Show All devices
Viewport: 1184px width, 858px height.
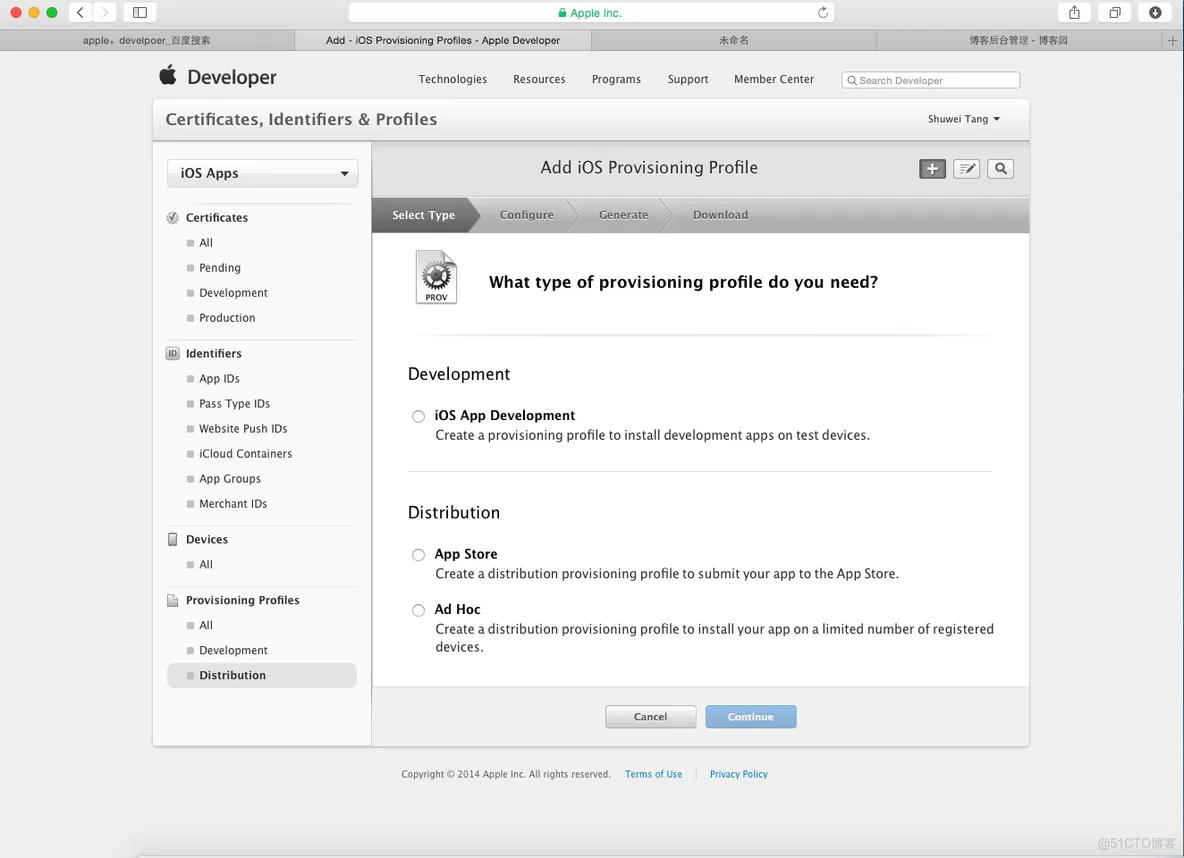click(x=206, y=565)
